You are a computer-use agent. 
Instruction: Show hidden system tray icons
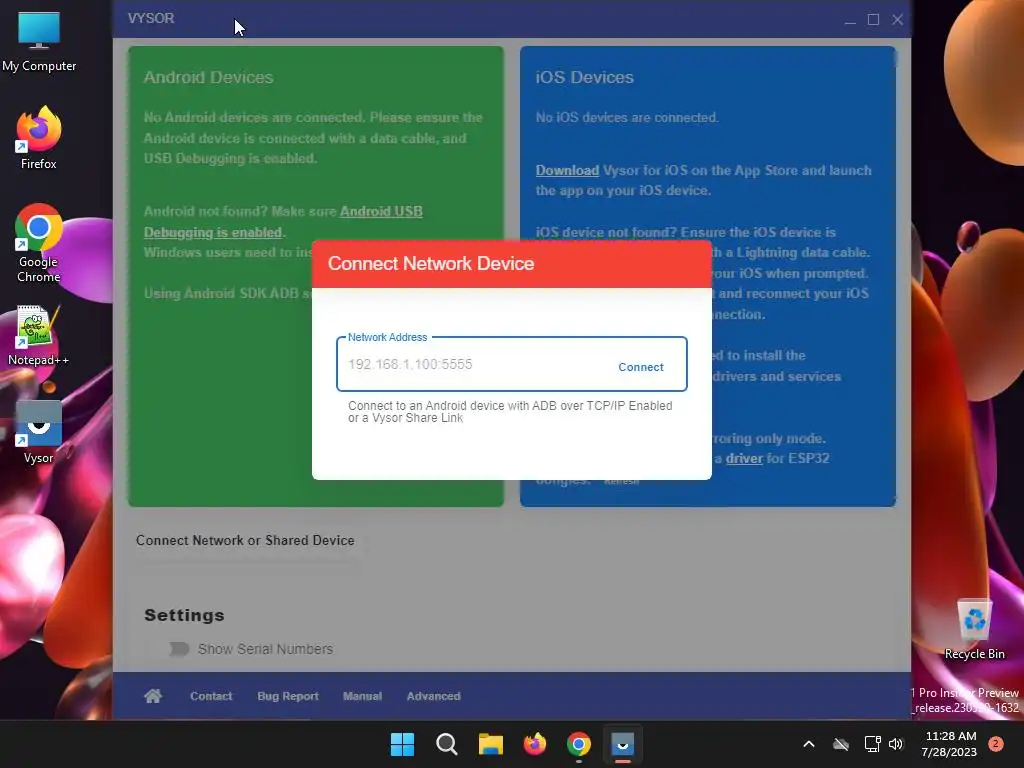pyautogui.click(x=808, y=744)
